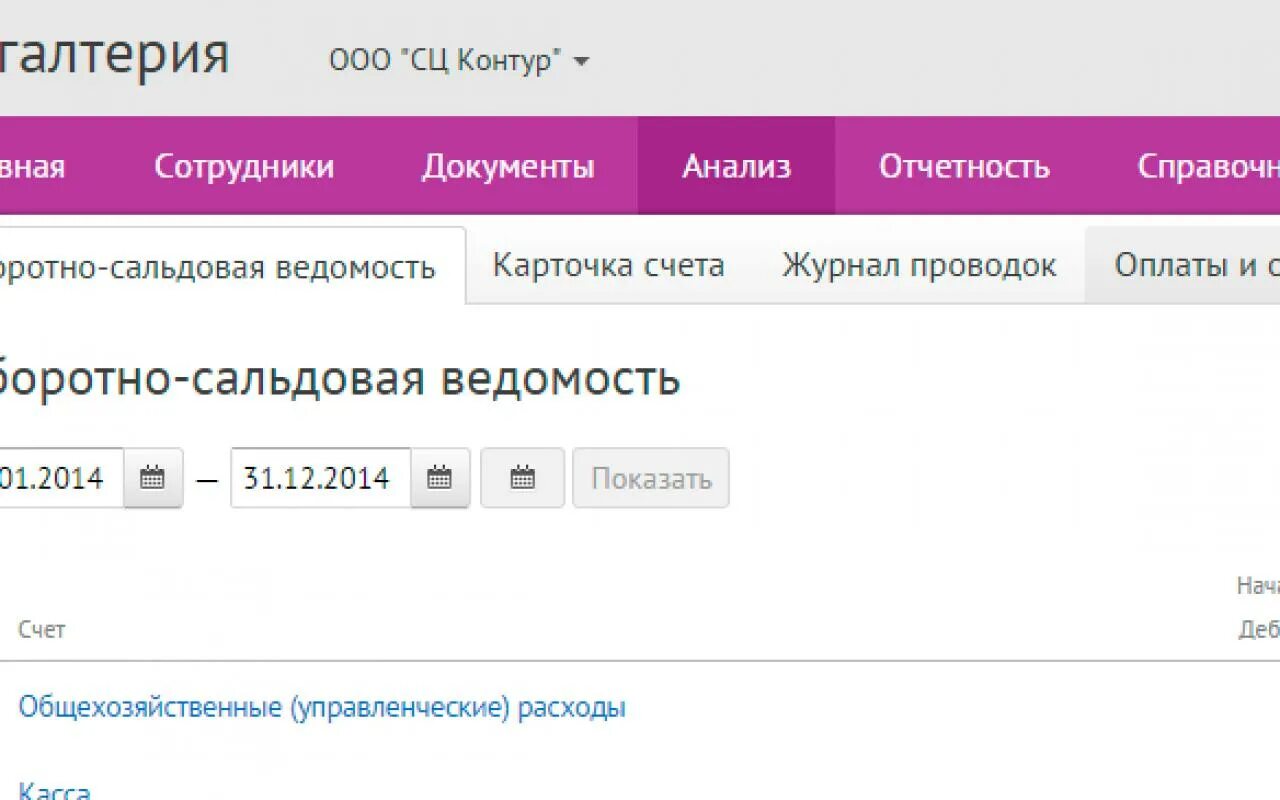The height and width of the screenshot is (800, 1280).
Task: Open the Журнал проводок tab
Action: [919, 265]
